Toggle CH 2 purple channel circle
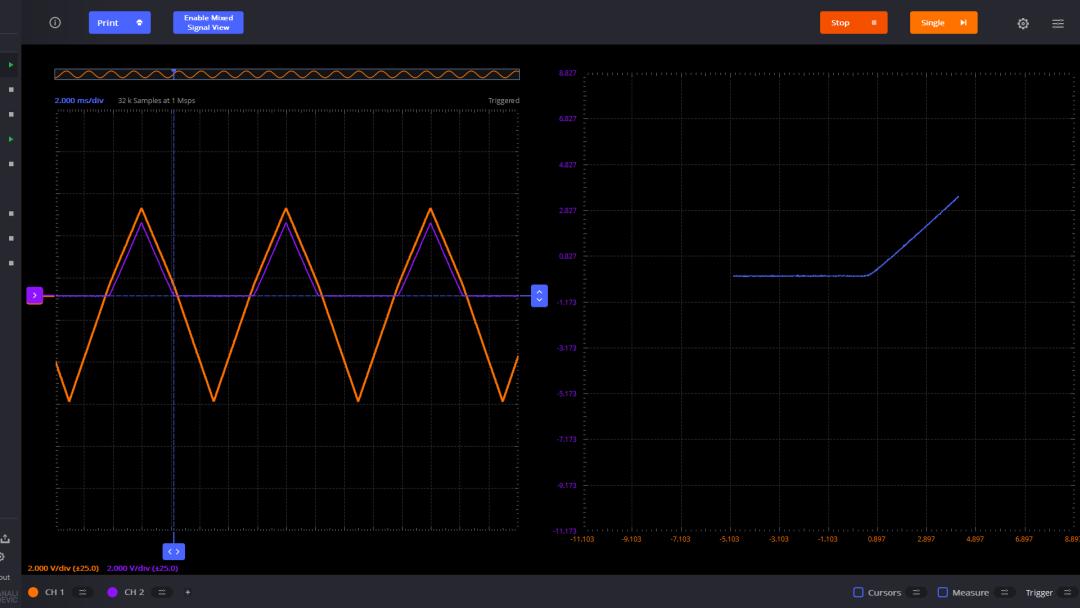 (x=112, y=592)
